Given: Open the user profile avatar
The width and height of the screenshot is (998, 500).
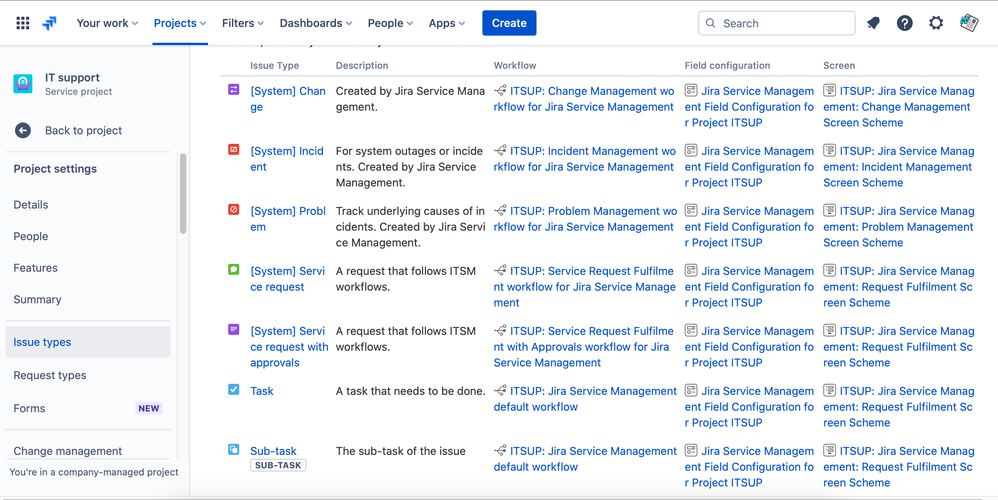Looking at the screenshot, I should (x=969, y=23).
